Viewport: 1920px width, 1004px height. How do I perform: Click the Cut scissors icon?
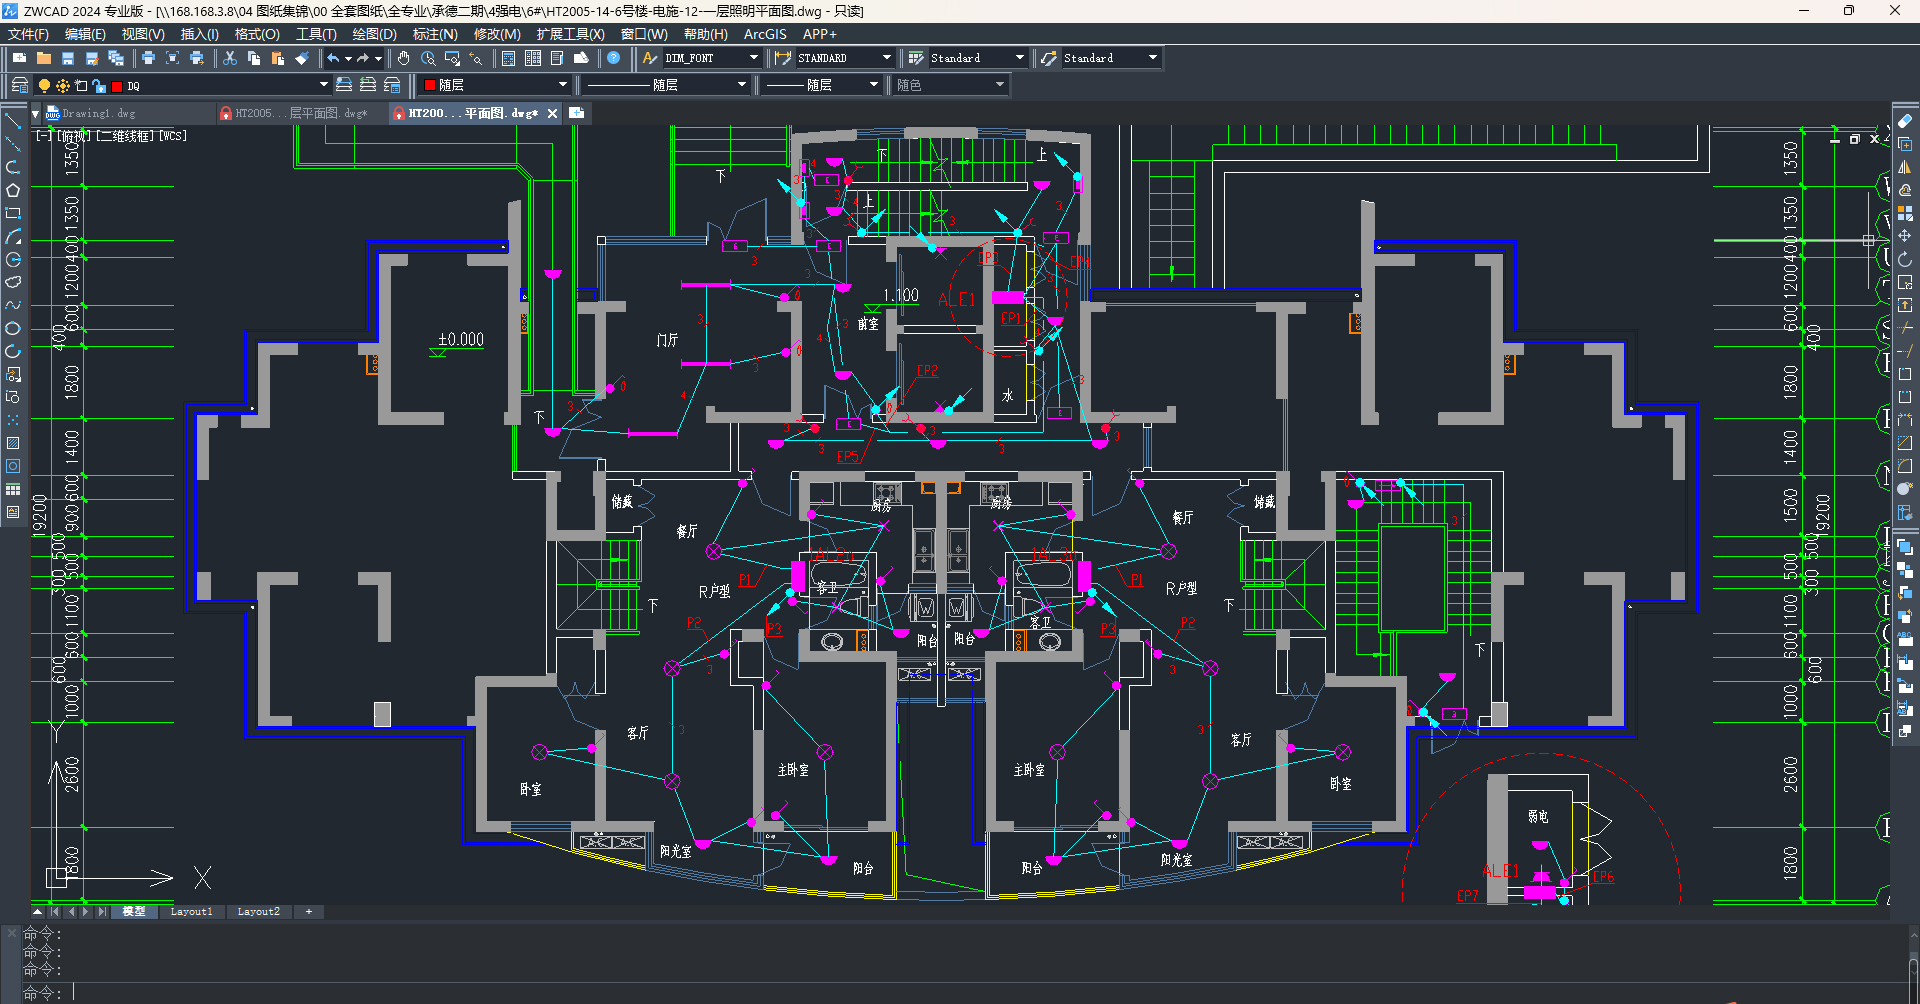[x=230, y=58]
